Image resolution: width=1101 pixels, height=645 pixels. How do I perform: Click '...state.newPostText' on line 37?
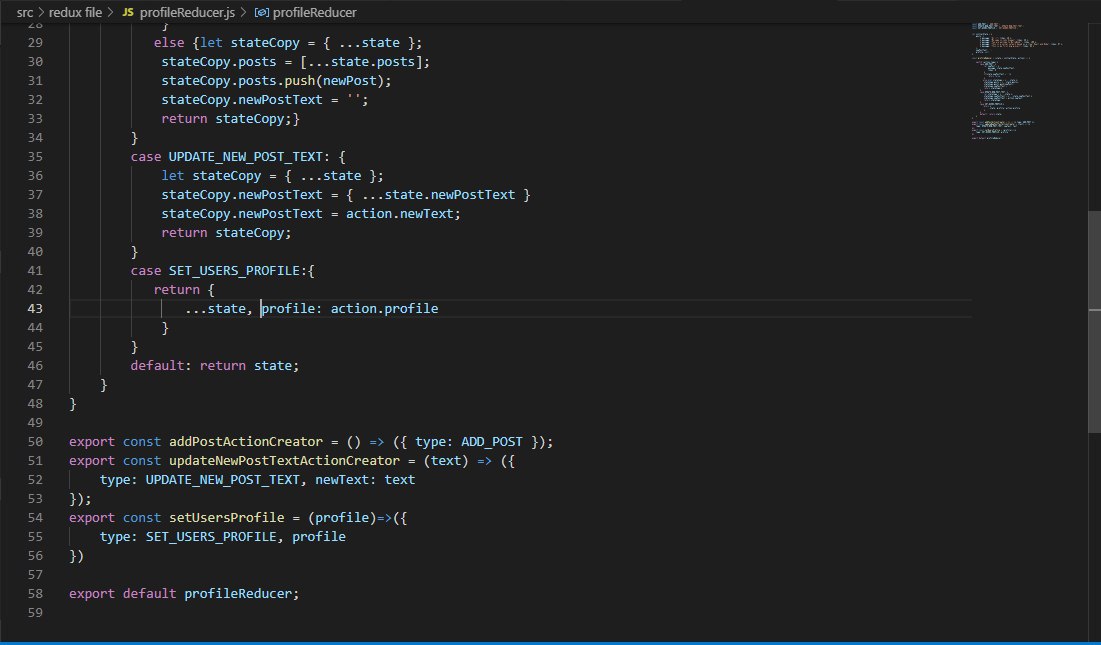[438, 194]
